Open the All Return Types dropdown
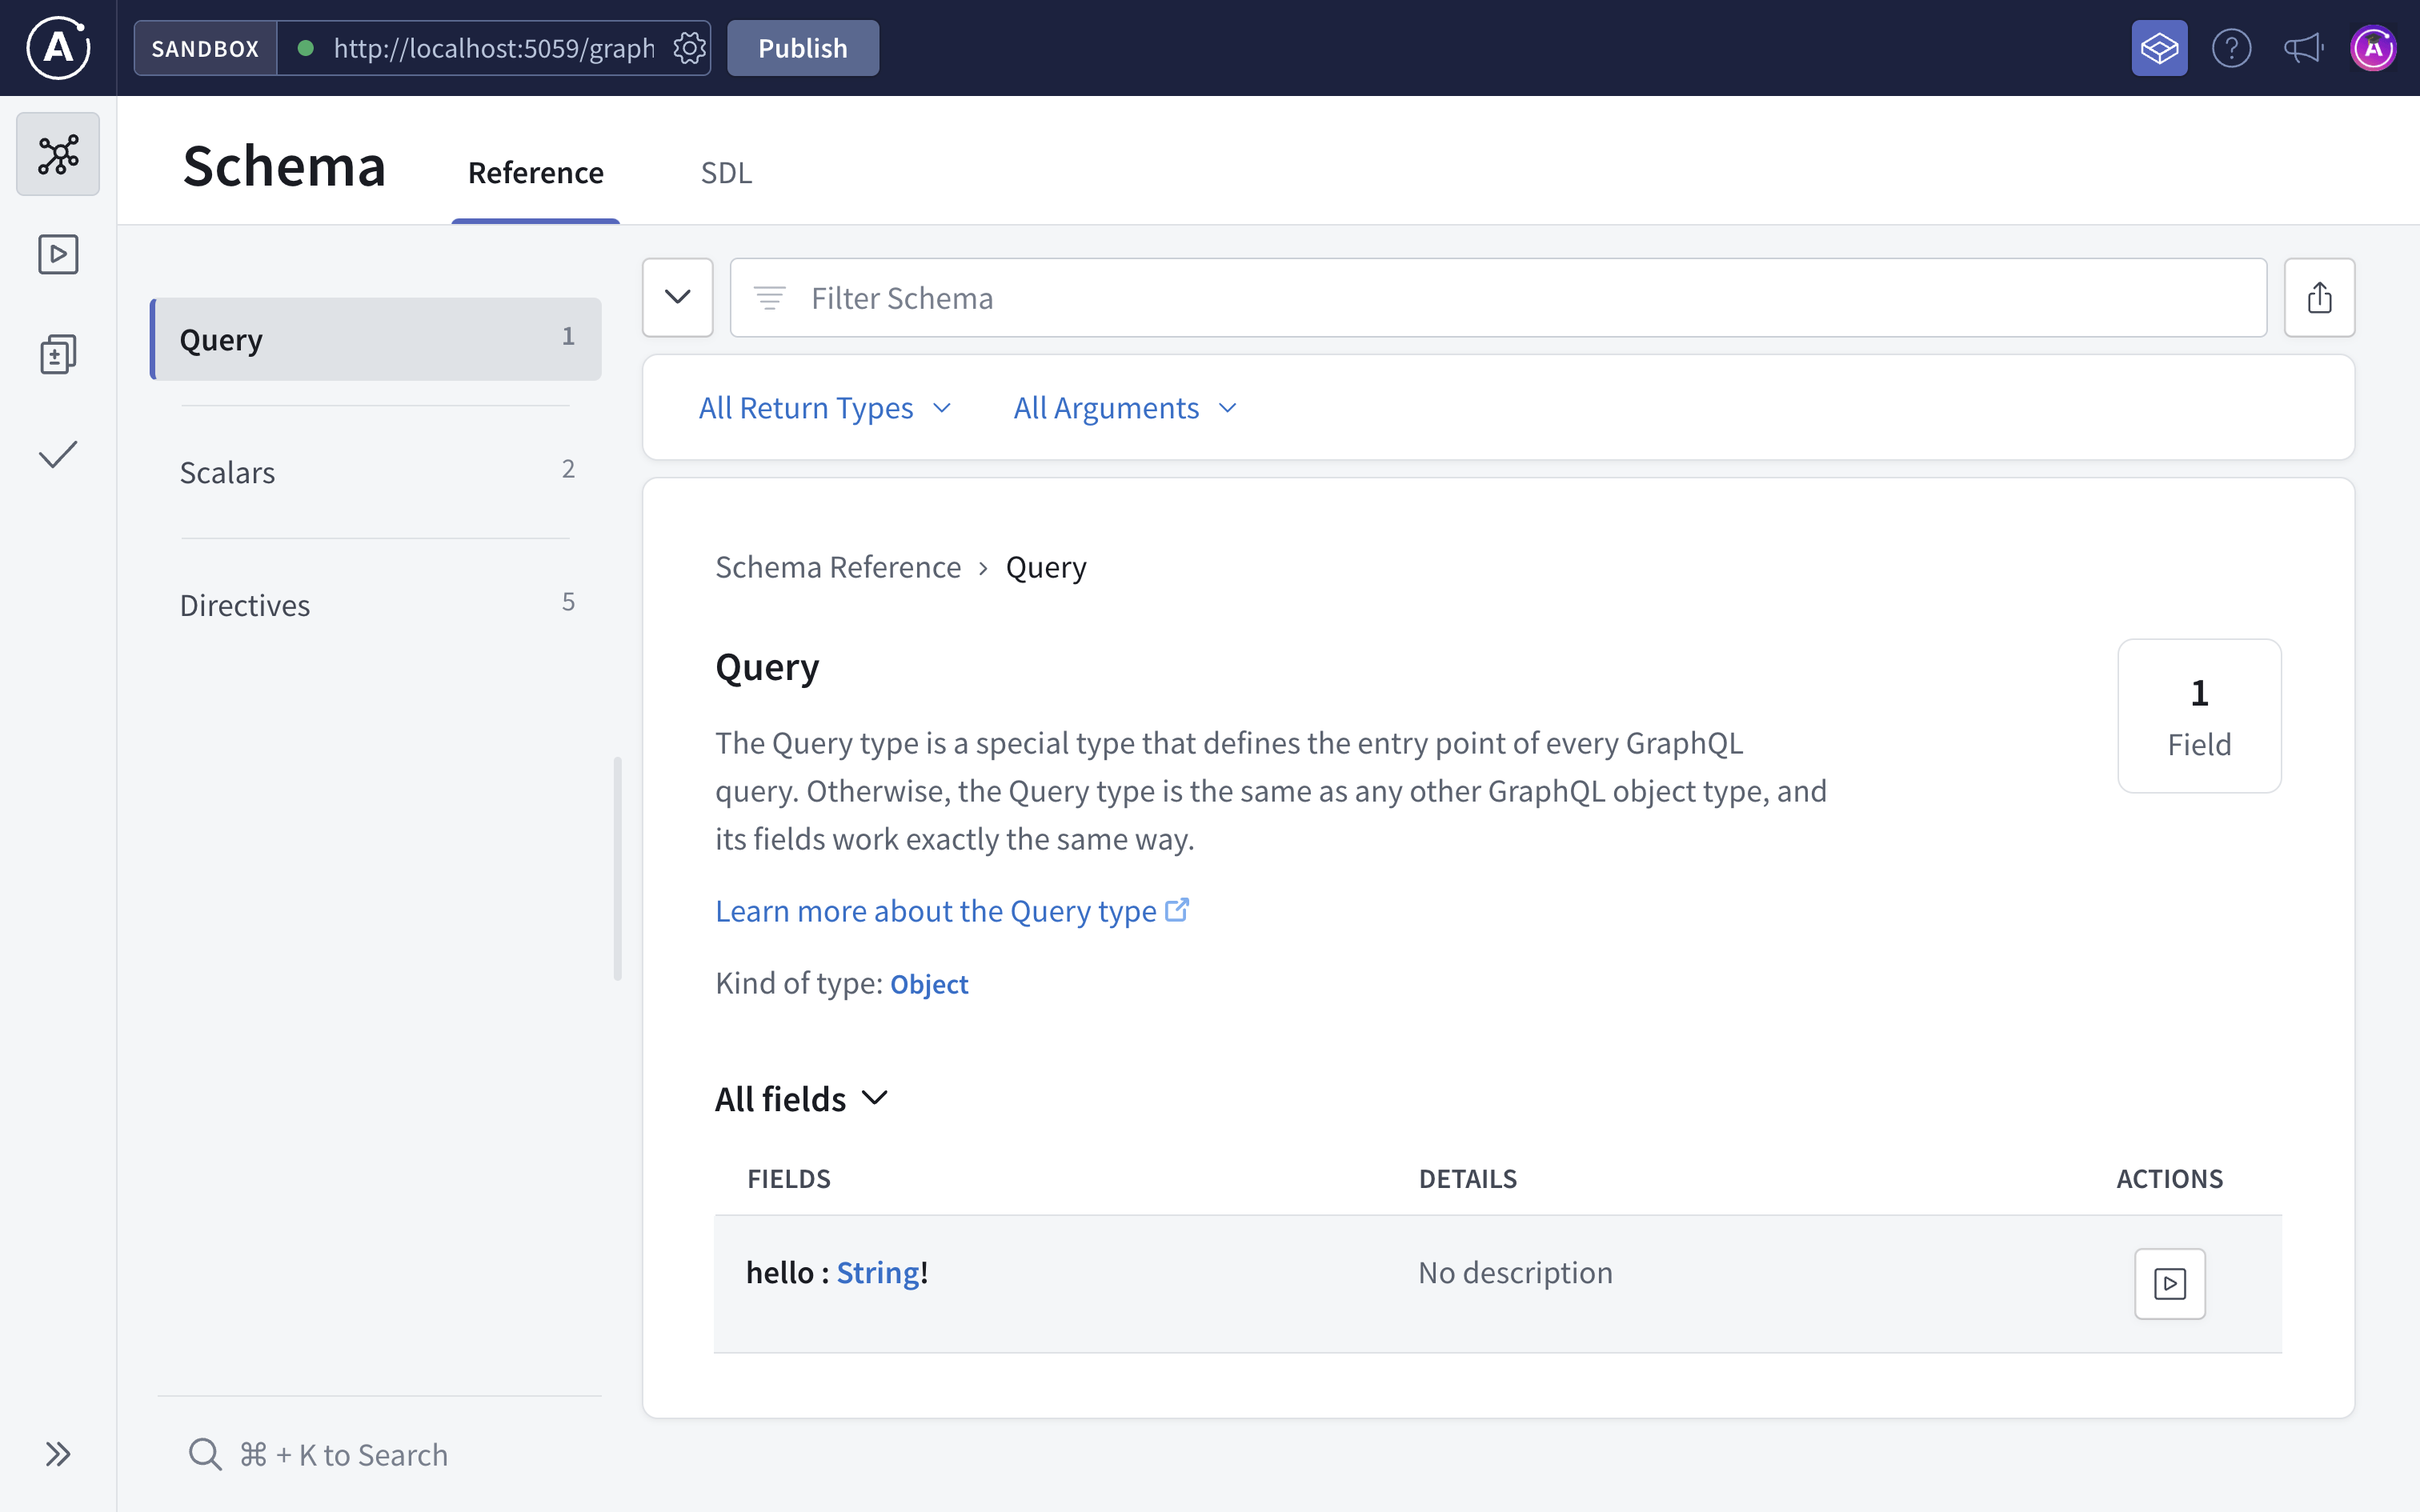The width and height of the screenshot is (2420, 1512). [825, 407]
